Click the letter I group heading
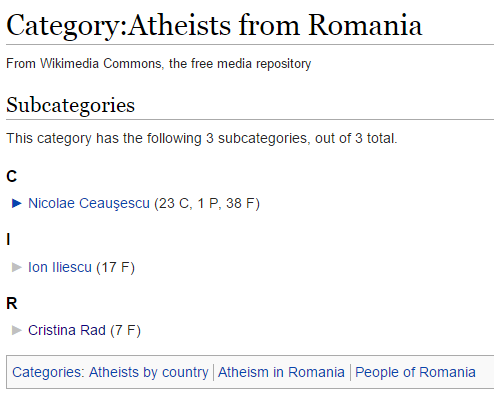Image resolution: width=494 pixels, height=397 pixels. pyautogui.click(x=8, y=239)
